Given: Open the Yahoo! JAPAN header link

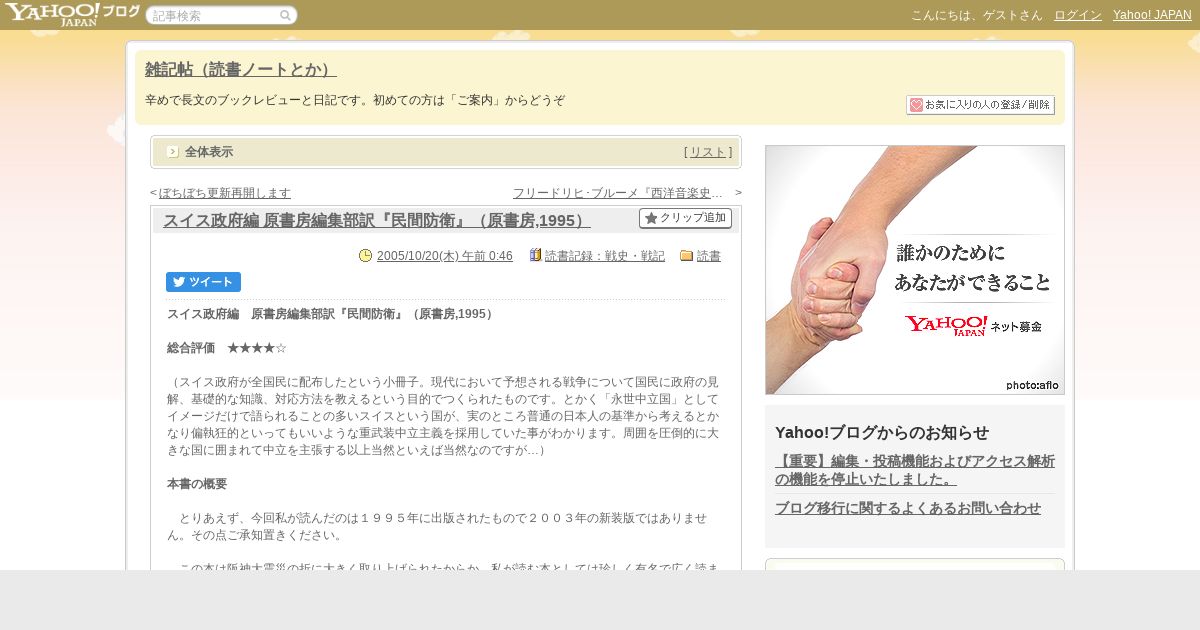Looking at the screenshot, I should coord(1152,15).
